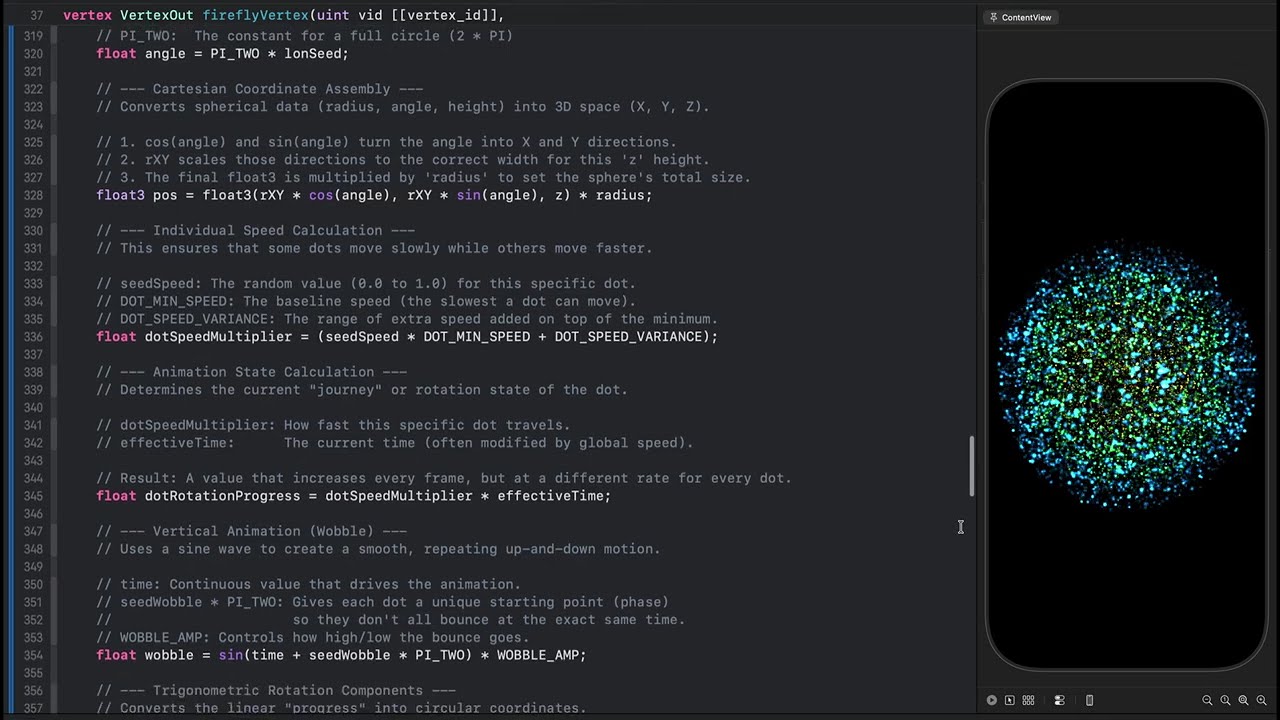Click 'WOBBLE_AMP' constant on line 354
The height and width of the screenshot is (720, 1280).
point(538,655)
